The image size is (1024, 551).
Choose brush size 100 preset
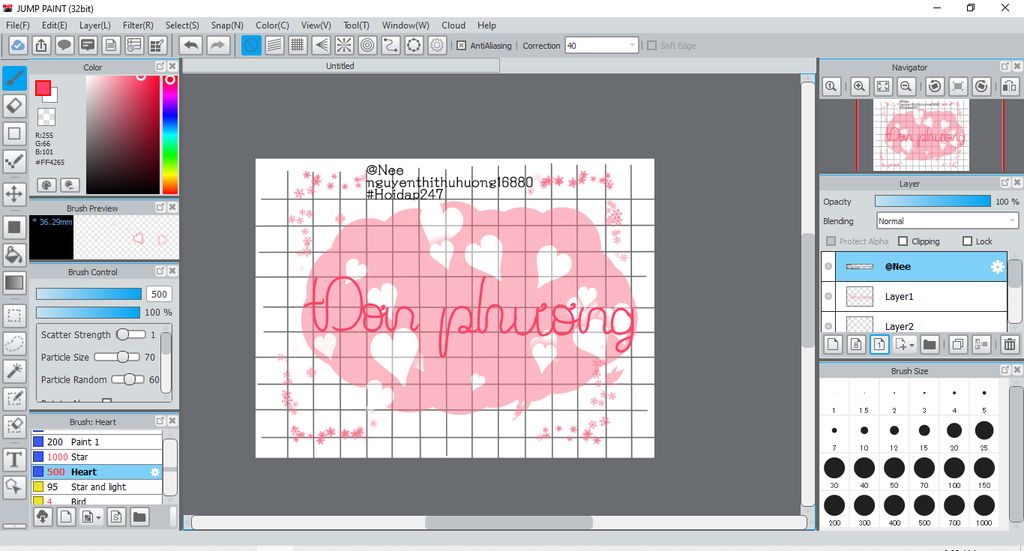tap(954, 472)
